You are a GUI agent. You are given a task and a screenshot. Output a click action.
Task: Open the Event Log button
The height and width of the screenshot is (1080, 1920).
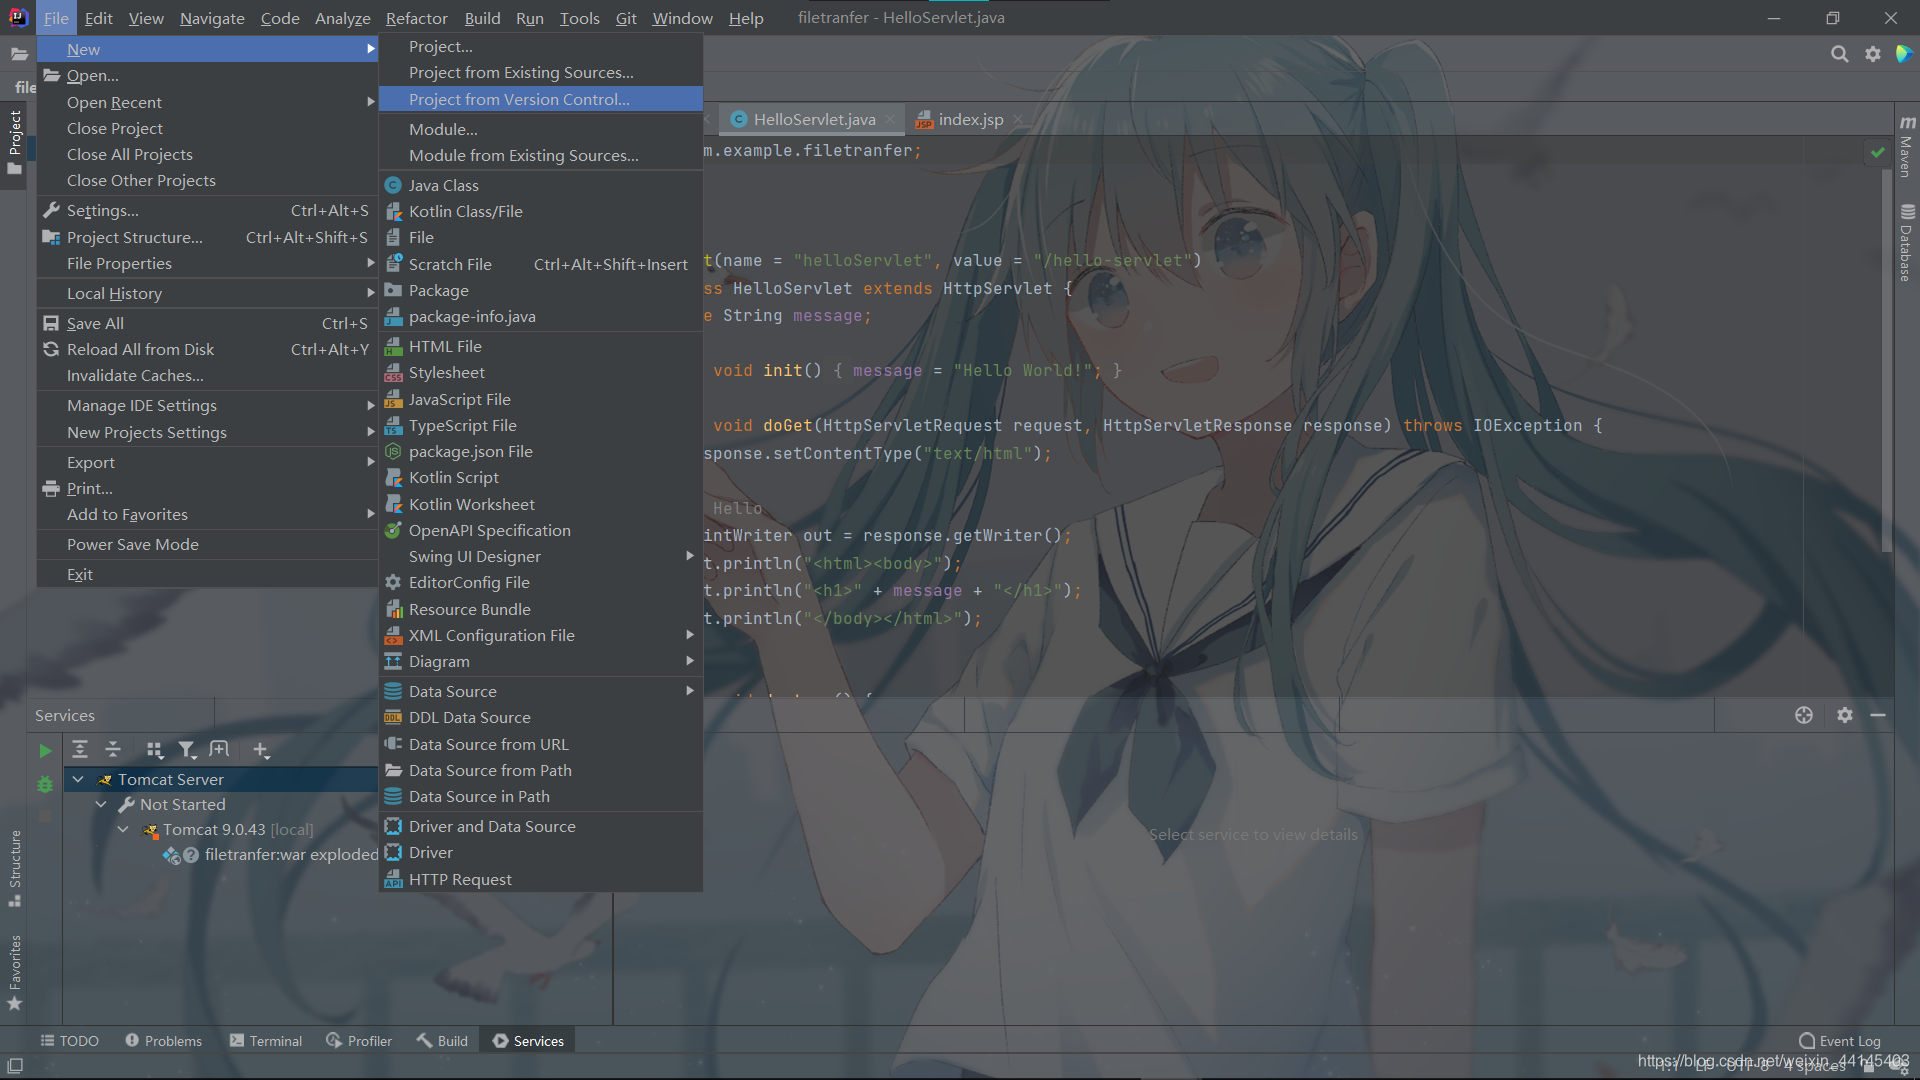1840,1041
